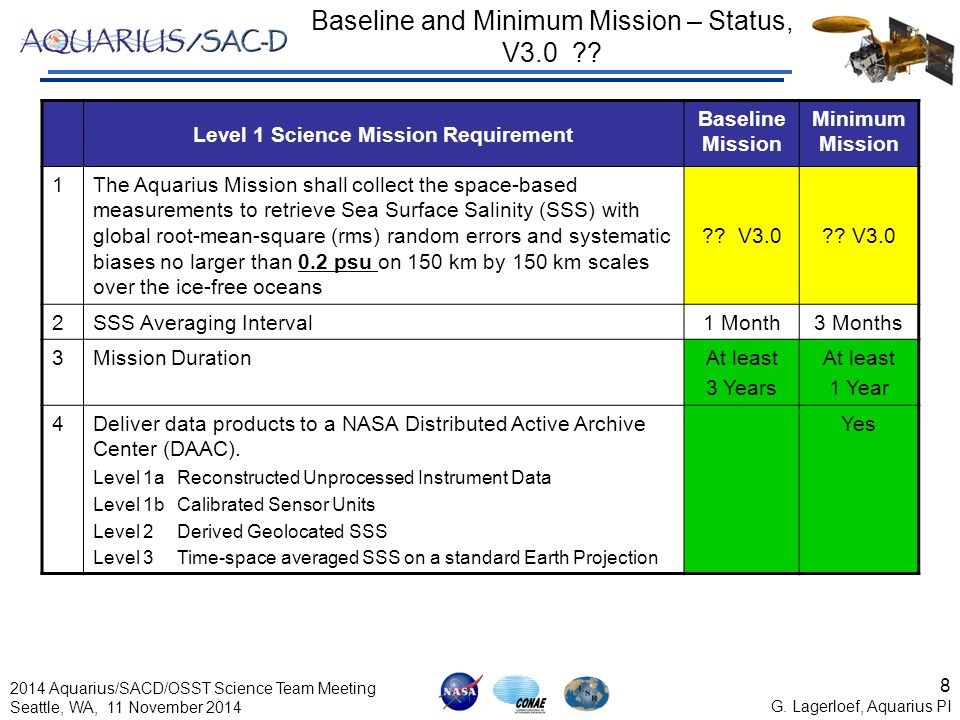Click the '?? V3.0' cell under Minimum Mission

point(858,236)
